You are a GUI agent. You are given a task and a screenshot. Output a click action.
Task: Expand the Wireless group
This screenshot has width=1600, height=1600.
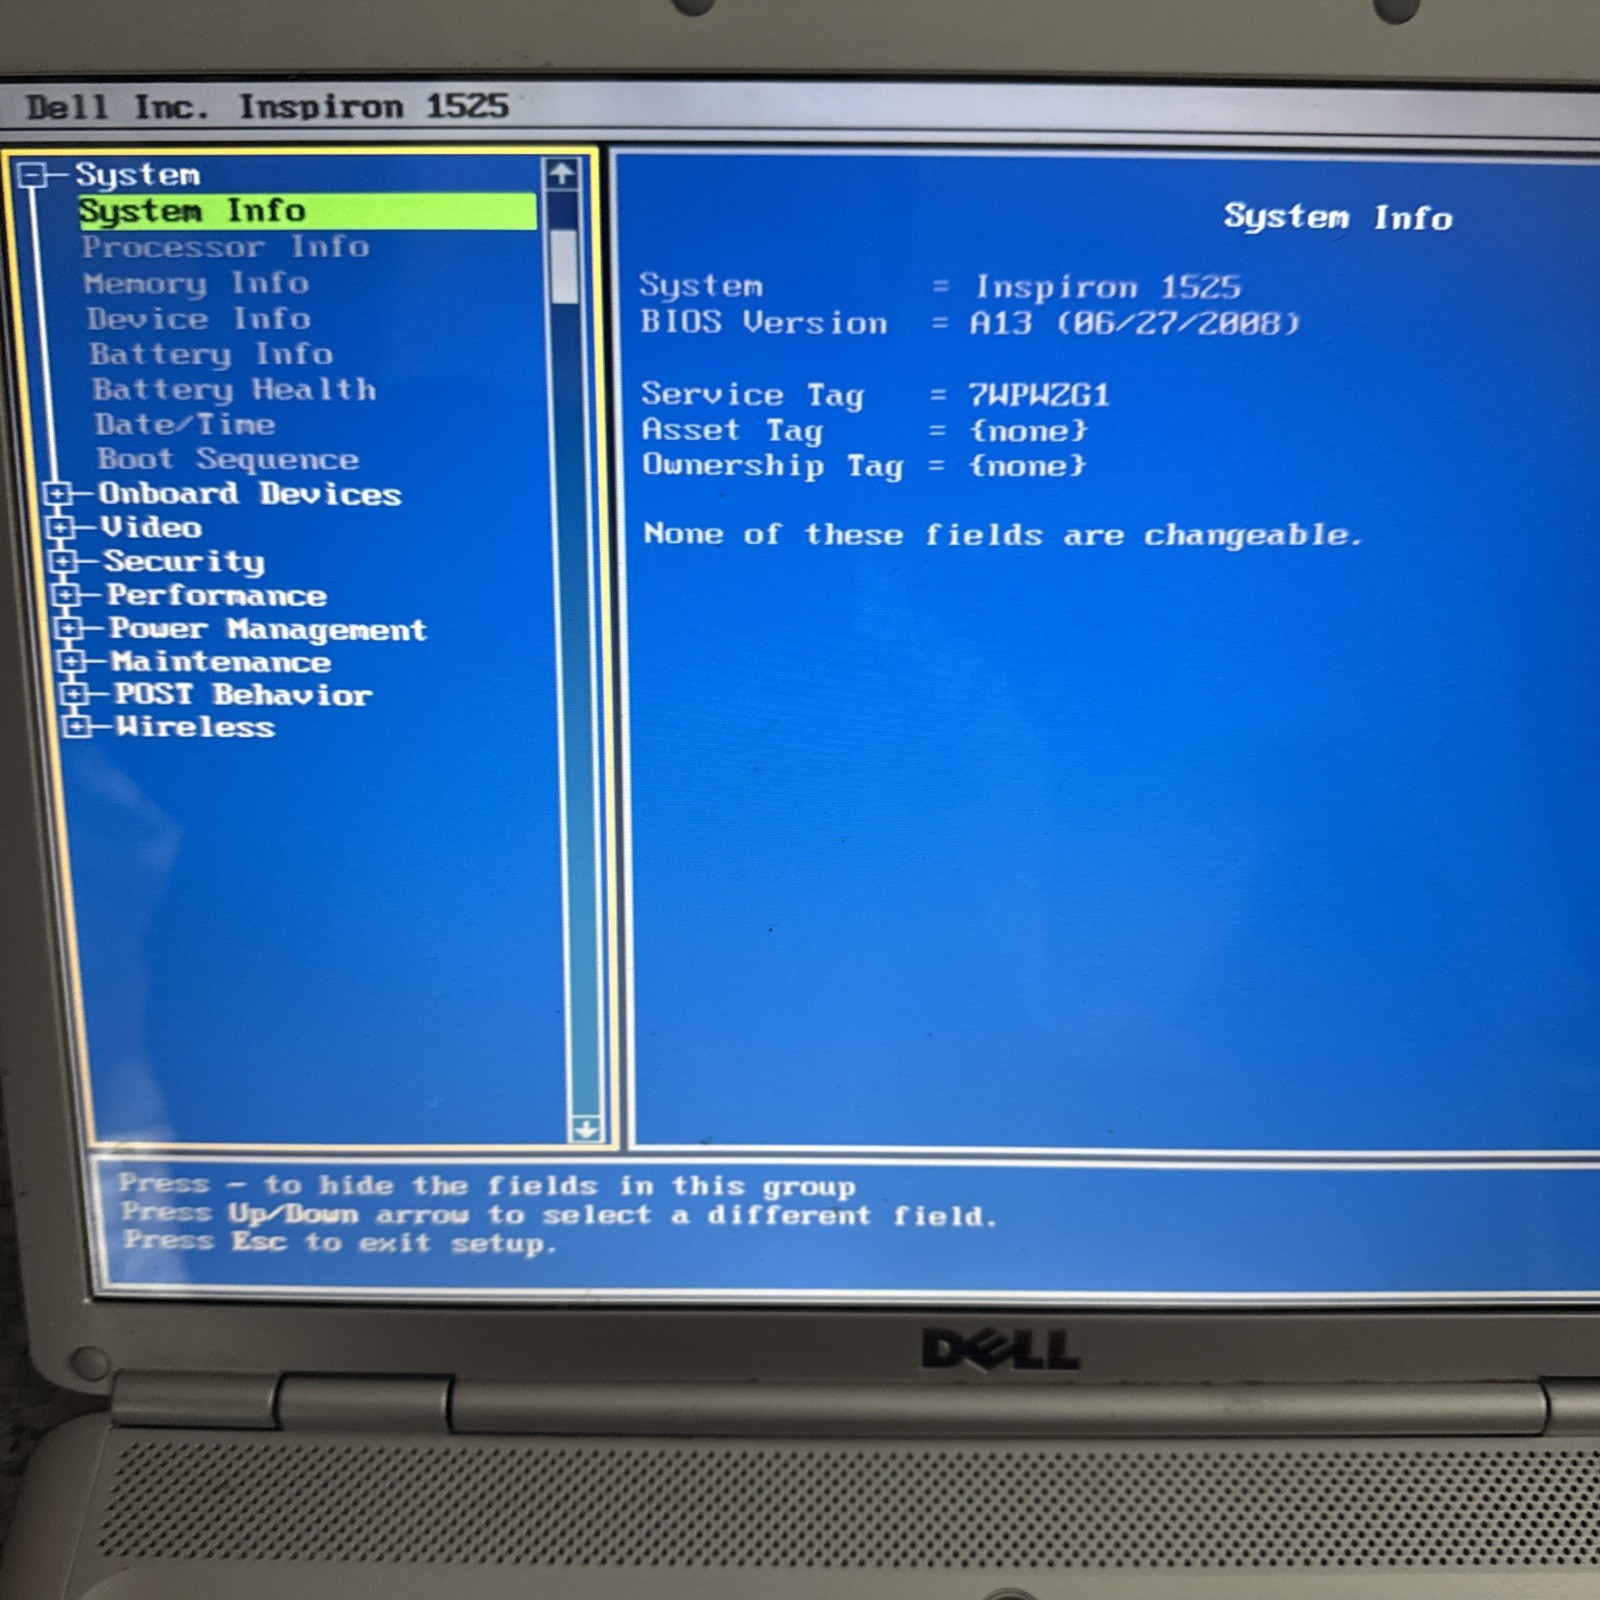77,726
